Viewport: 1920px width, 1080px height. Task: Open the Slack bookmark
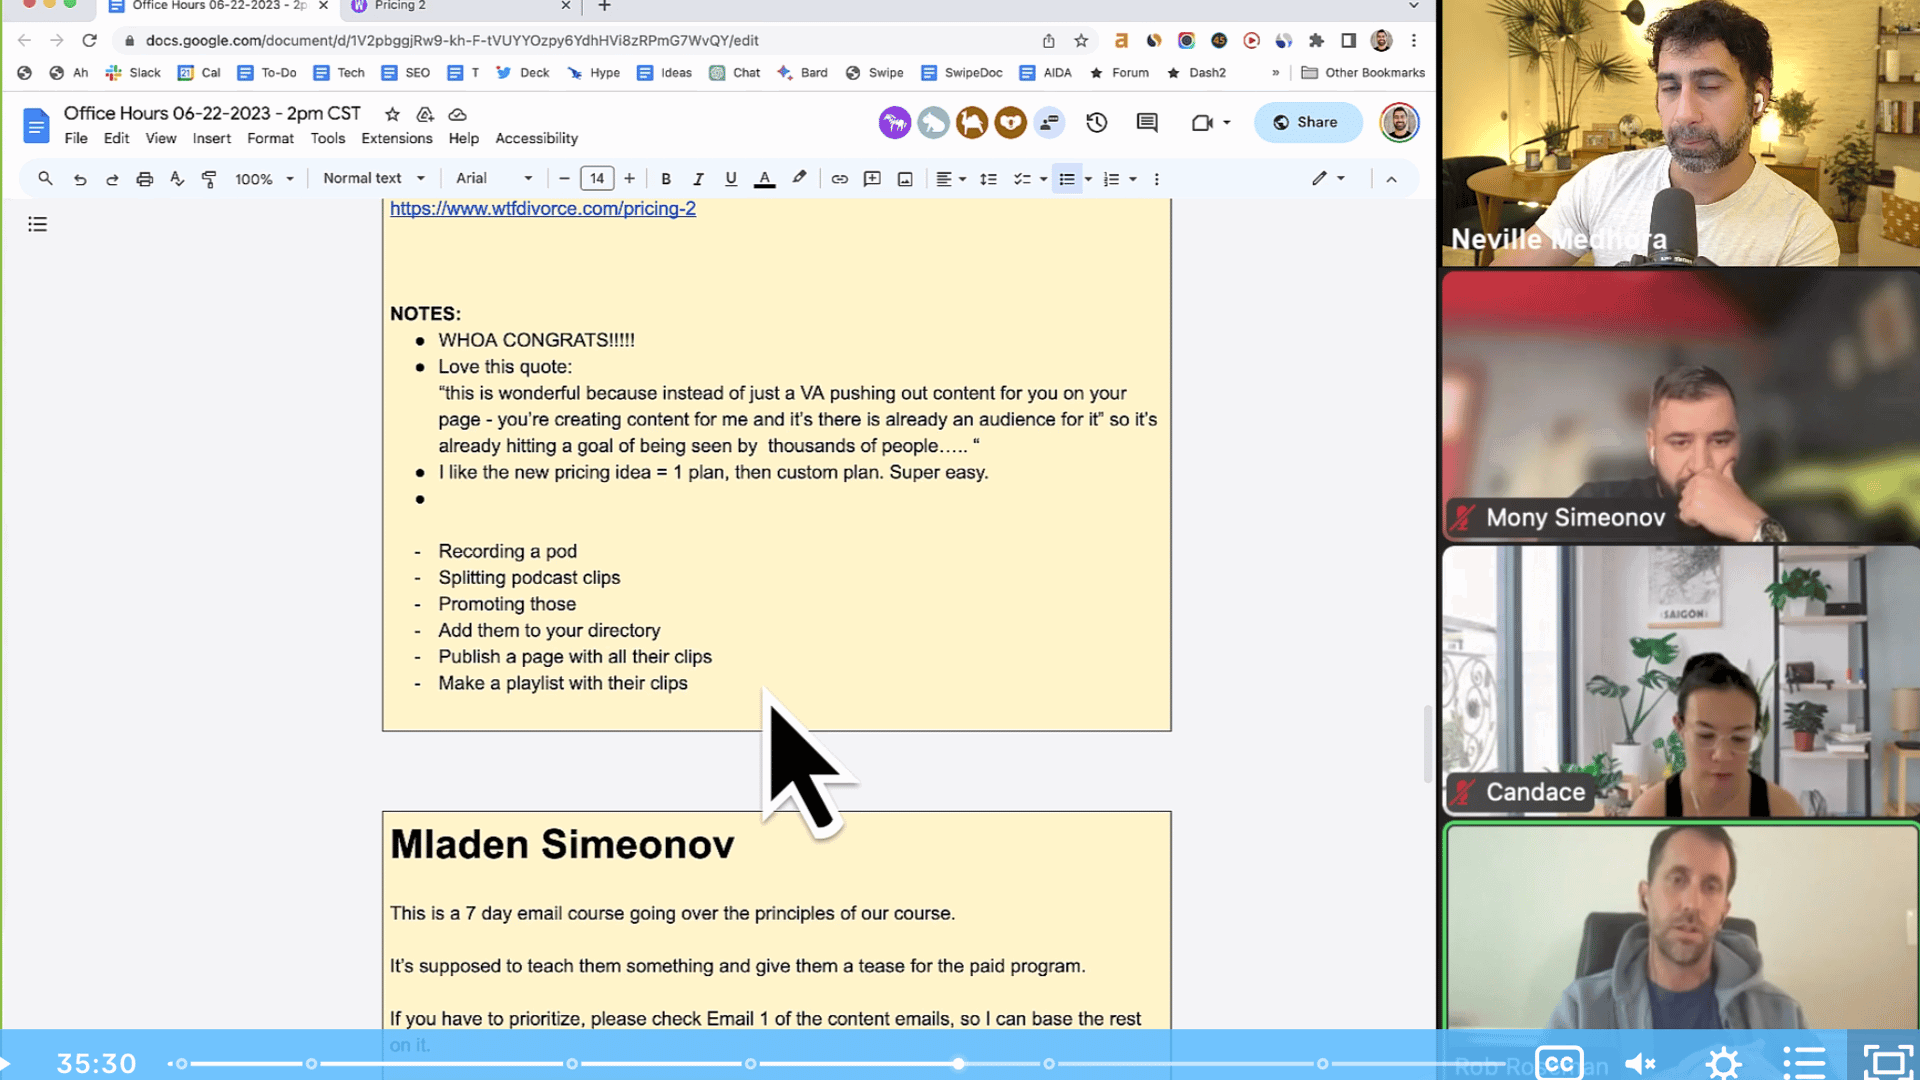[x=133, y=72]
